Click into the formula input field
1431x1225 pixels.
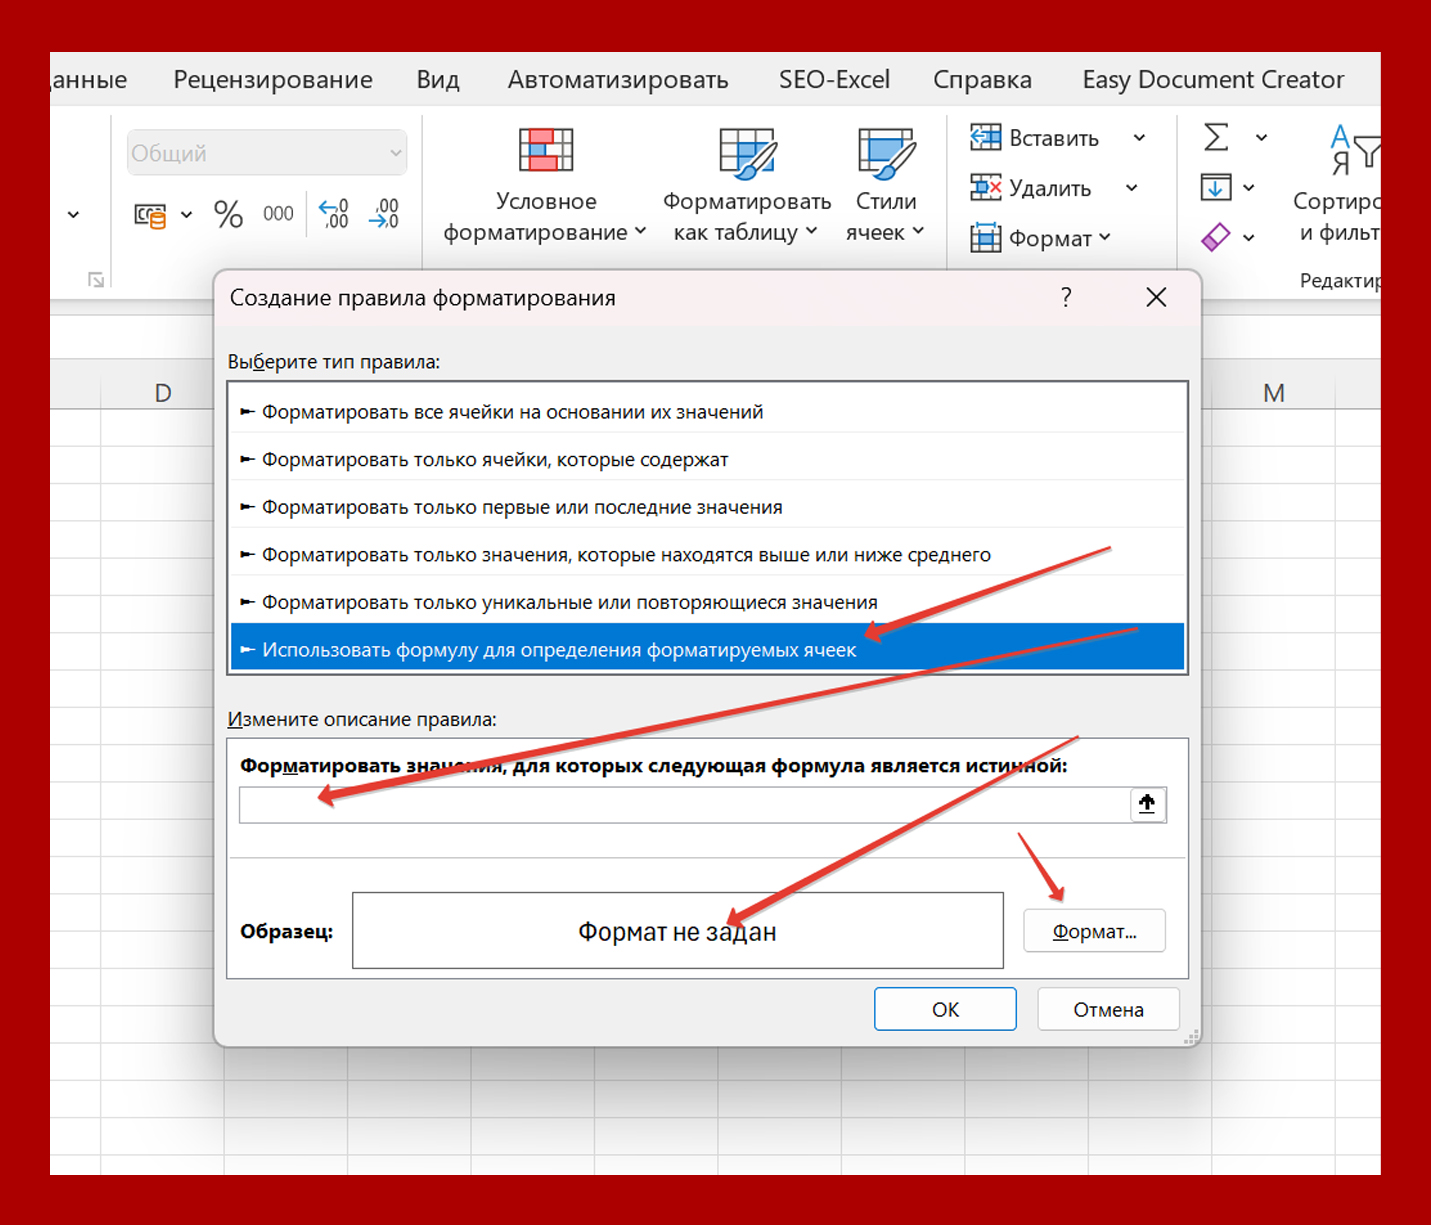pos(684,805)
